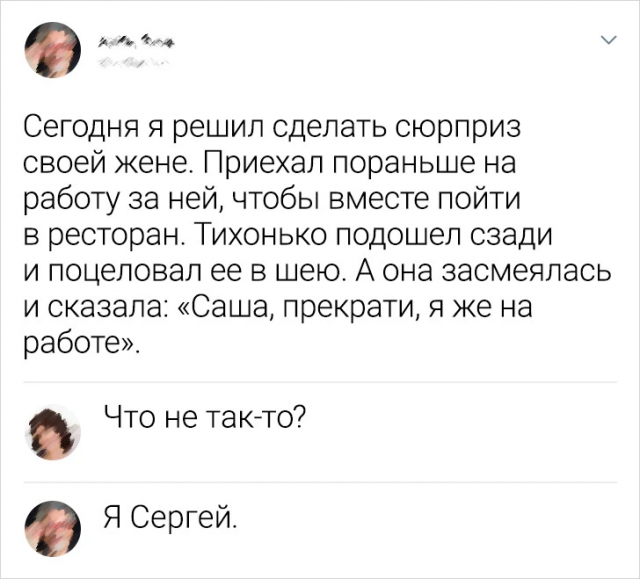Select the reply "Я Сергей."
This screenshot has width=640, height=579.
[170, 515]
